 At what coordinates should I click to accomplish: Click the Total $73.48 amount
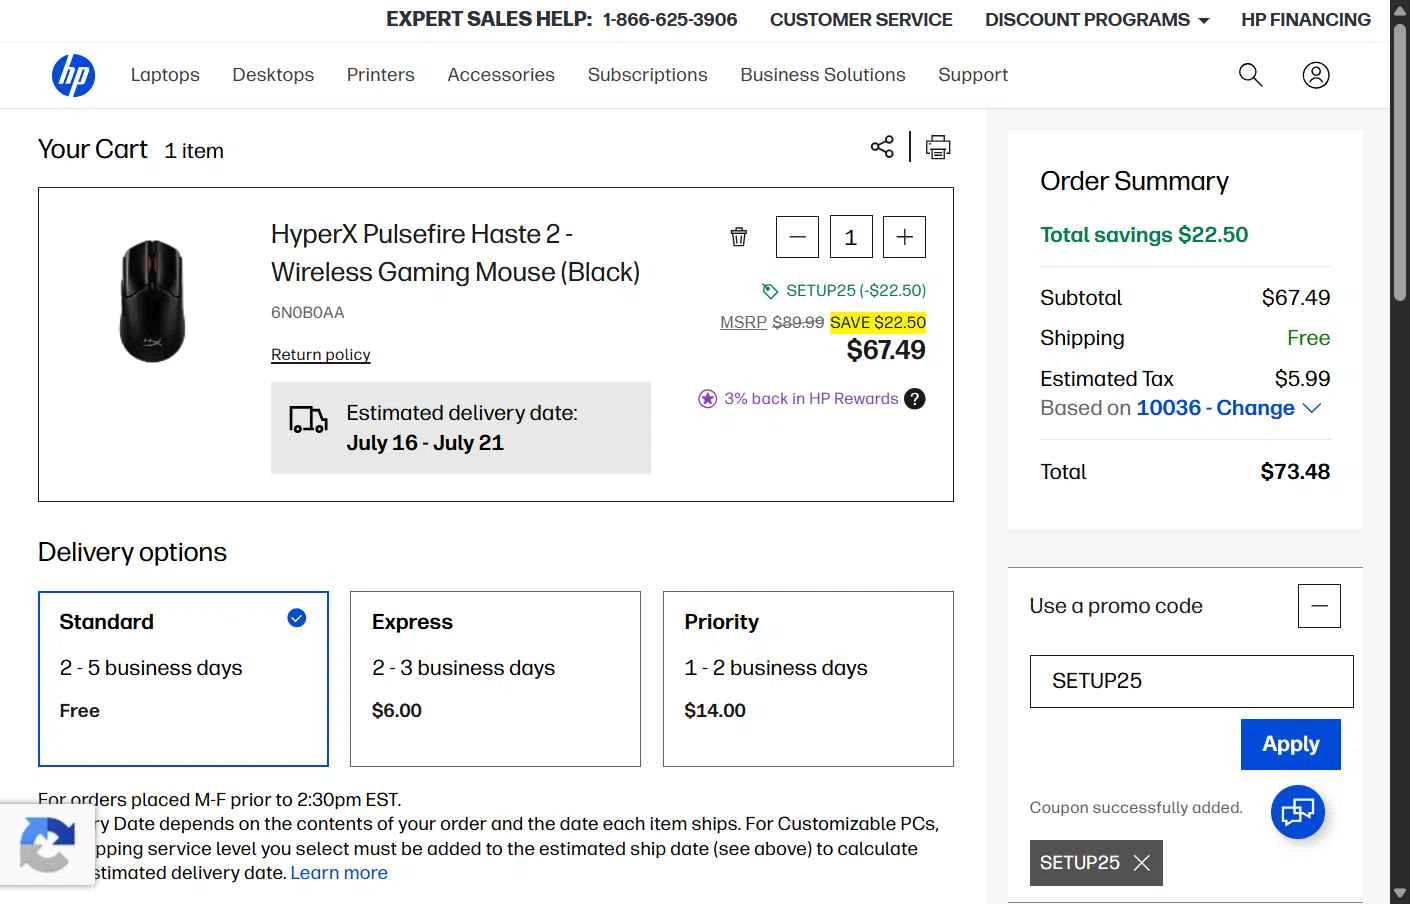click(1295, 472)
